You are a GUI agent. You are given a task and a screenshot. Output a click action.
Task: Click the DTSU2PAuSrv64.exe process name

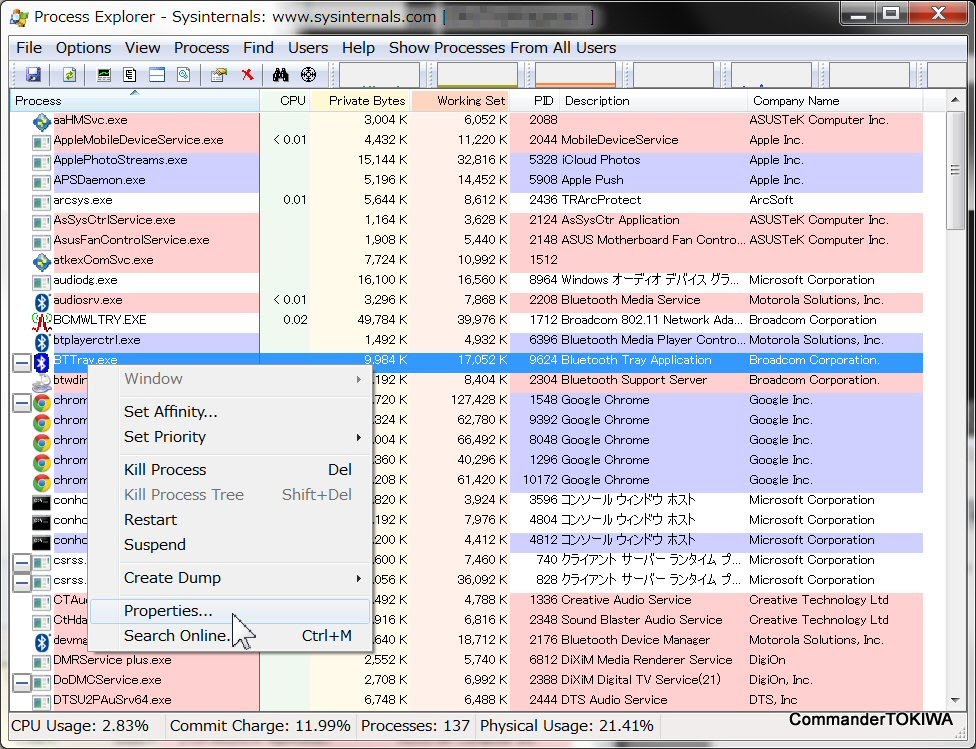coord(112,700)
